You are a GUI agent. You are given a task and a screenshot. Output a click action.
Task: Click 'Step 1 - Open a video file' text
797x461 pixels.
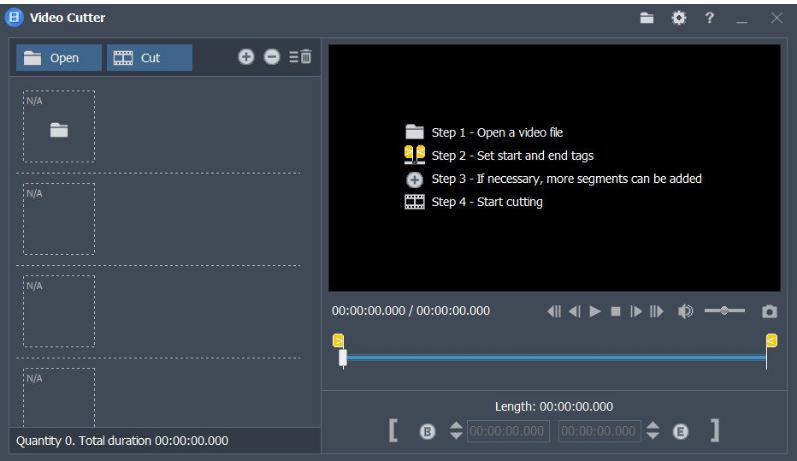click(x=497, y=133)
